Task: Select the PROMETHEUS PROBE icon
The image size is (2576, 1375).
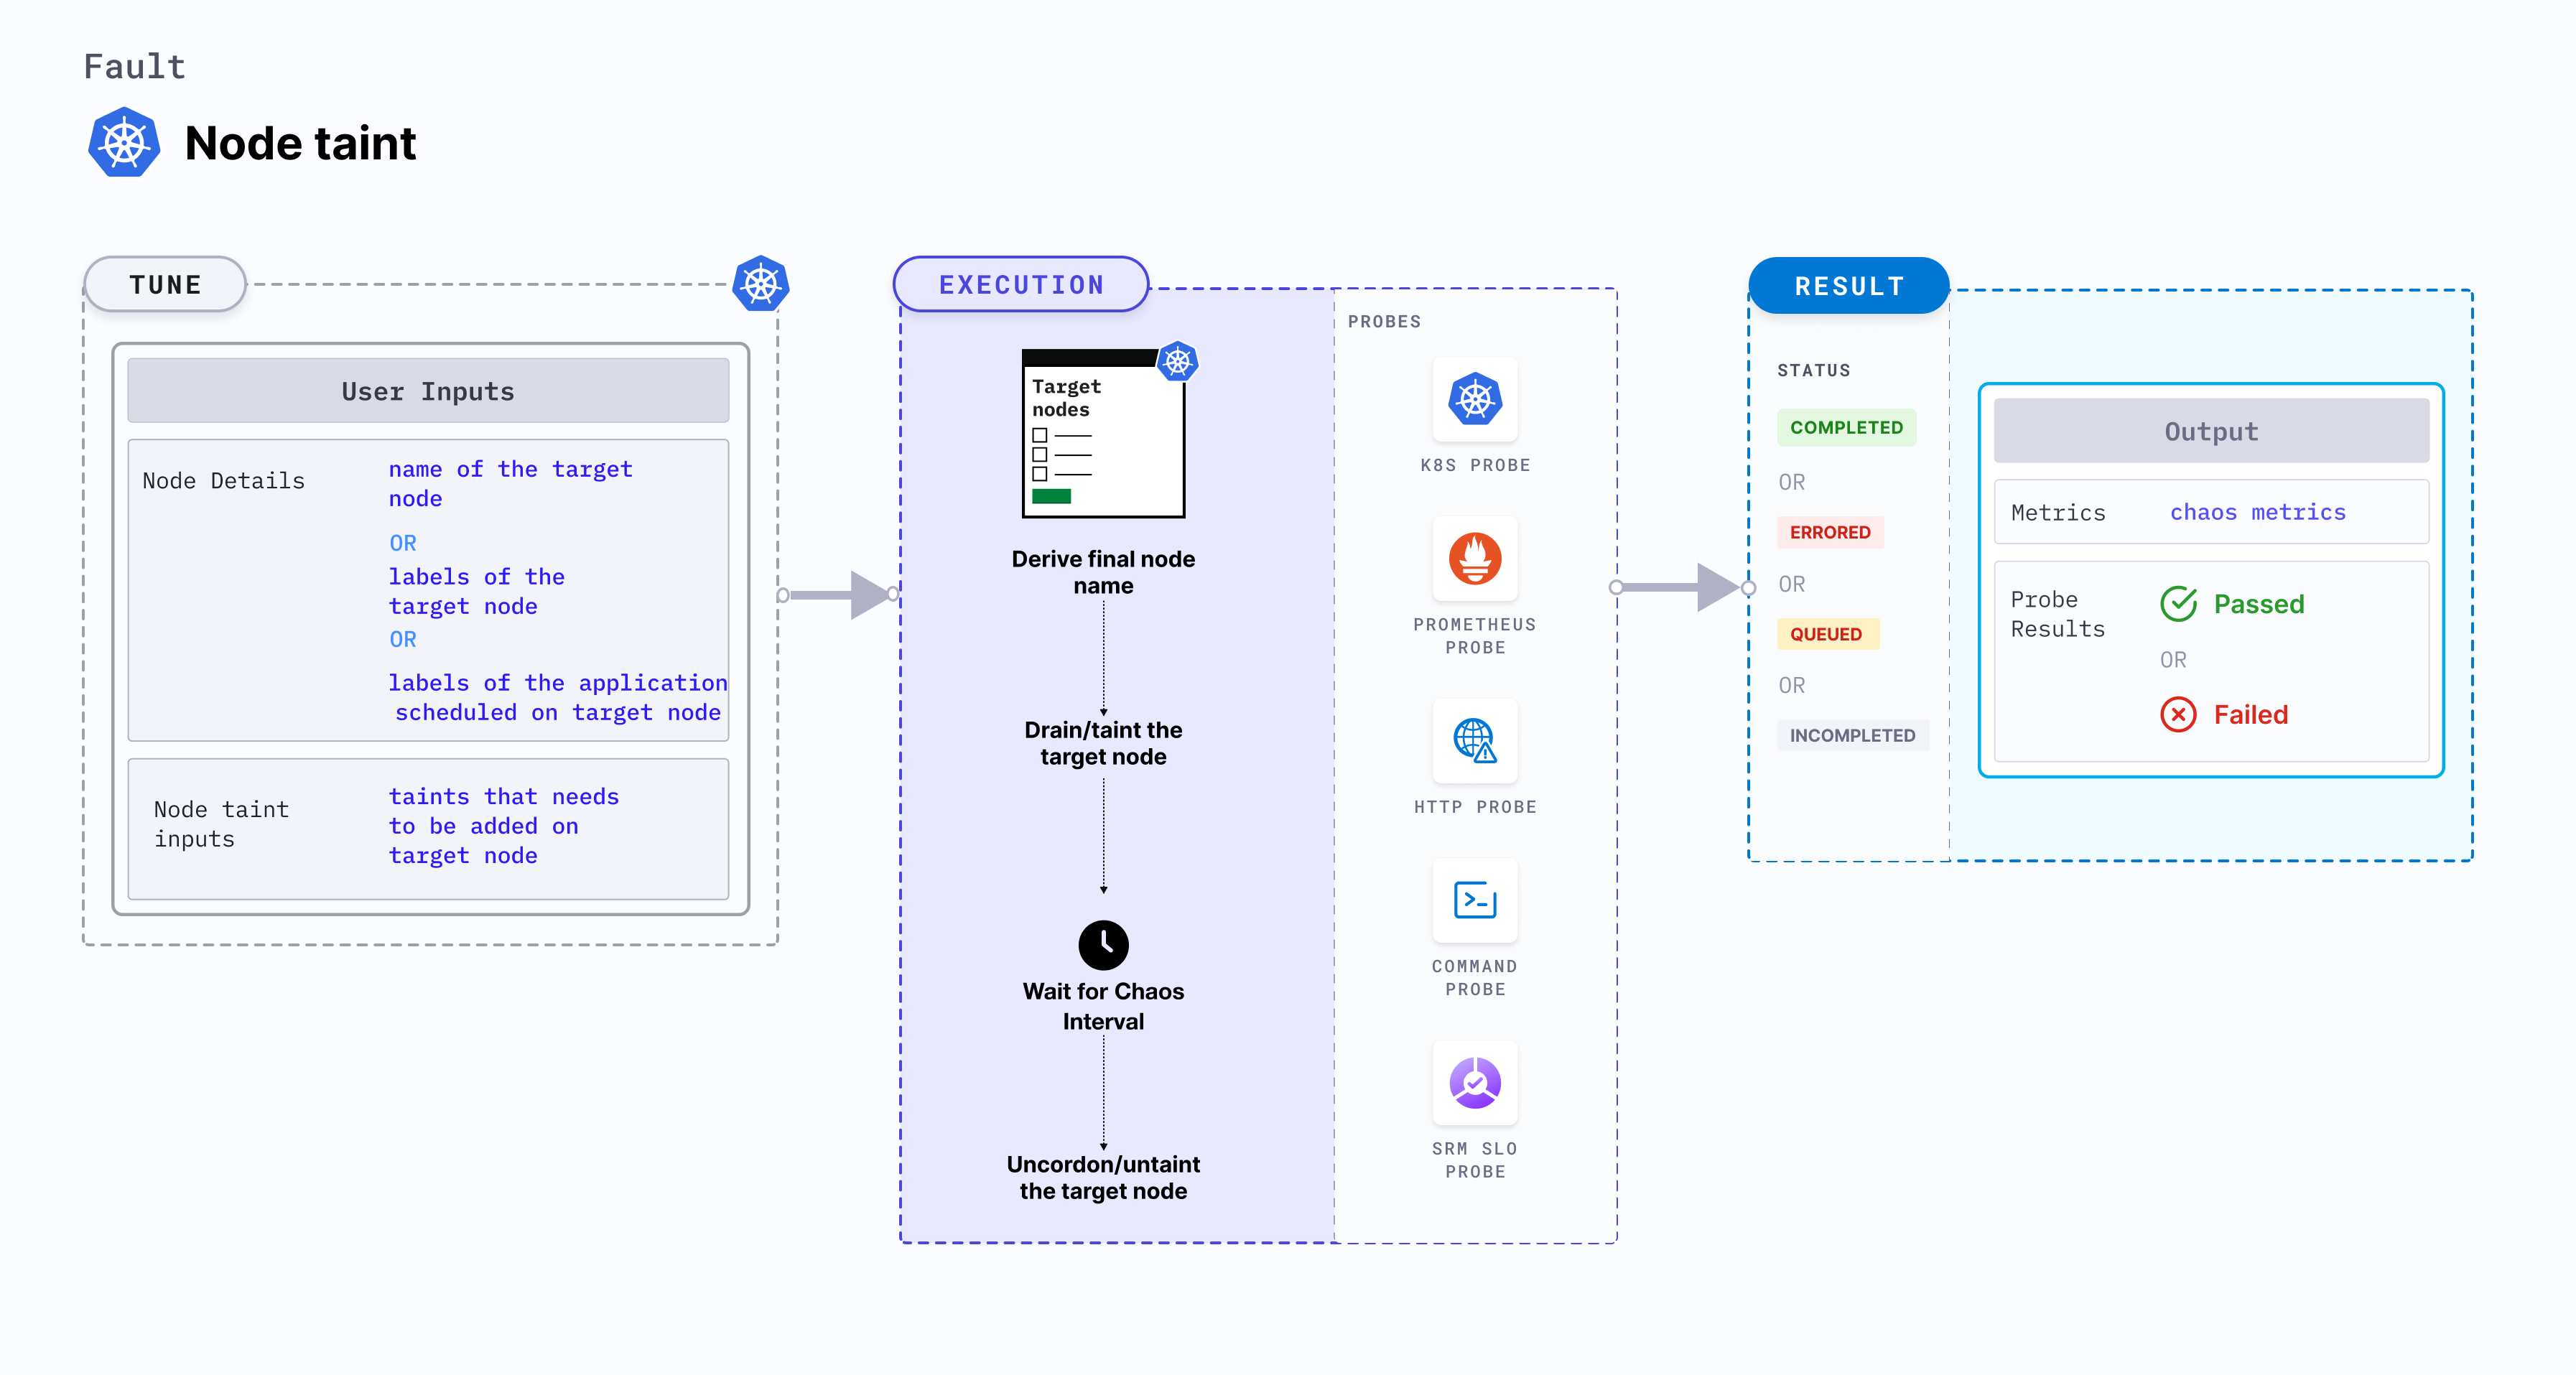Action: tap(1472, 561)
